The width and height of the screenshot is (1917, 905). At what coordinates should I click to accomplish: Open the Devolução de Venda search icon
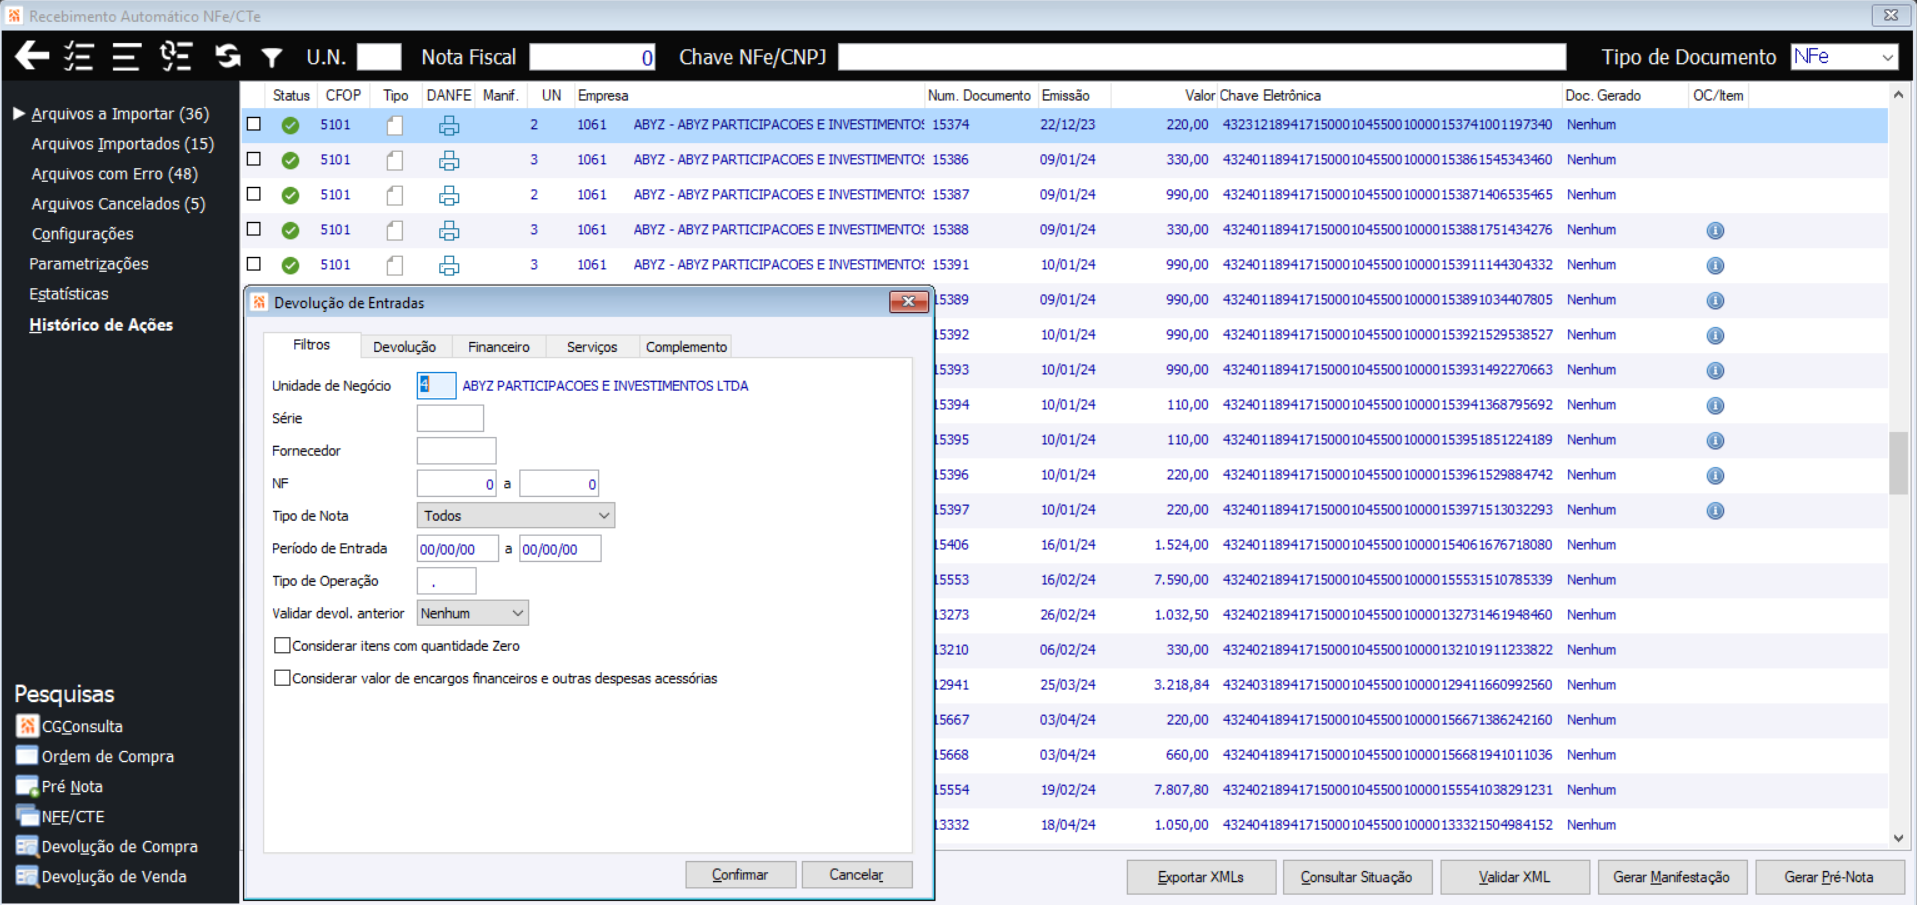click(x=27, y=876)
